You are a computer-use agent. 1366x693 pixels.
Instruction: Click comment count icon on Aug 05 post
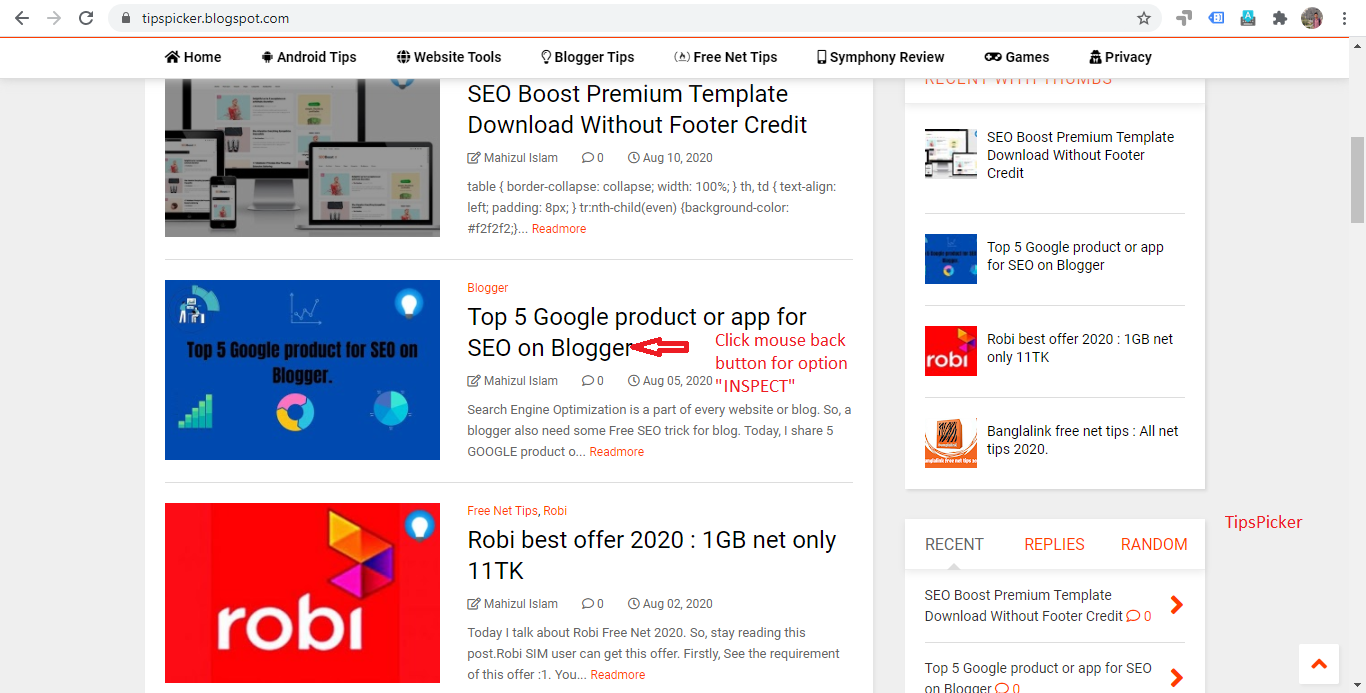click(x=593, y=381)
